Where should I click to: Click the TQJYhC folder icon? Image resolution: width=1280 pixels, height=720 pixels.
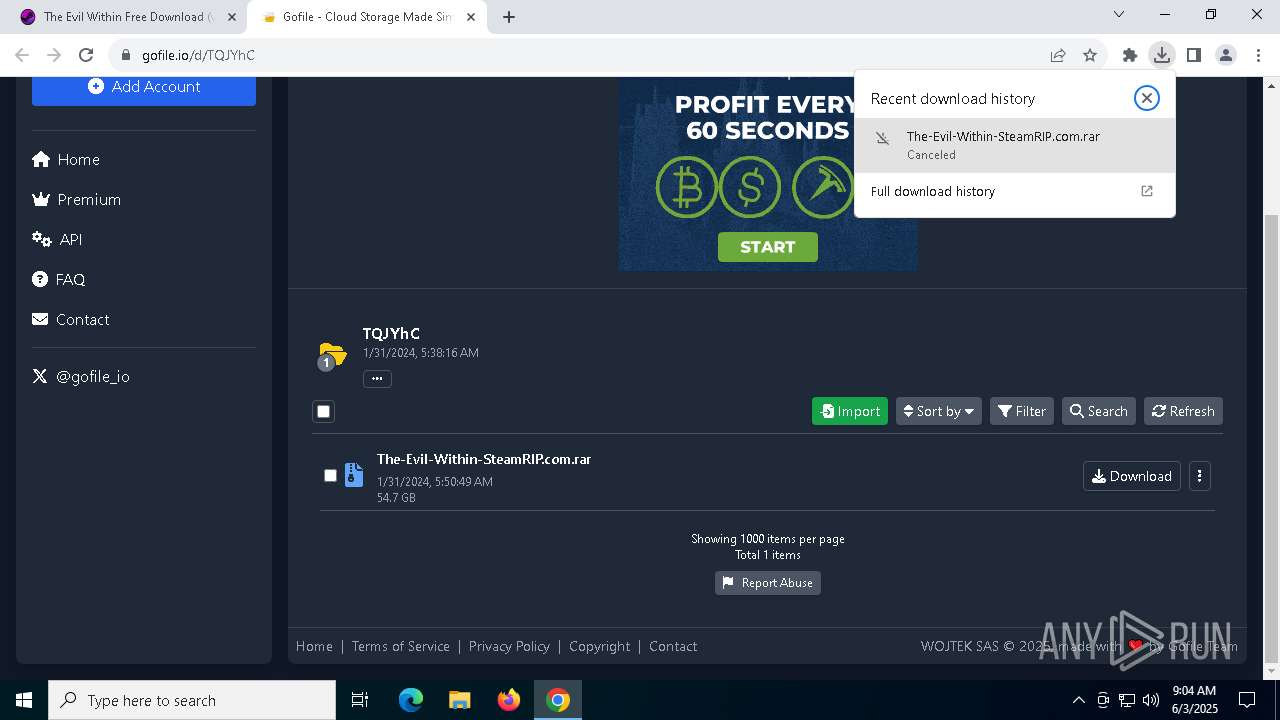click(x=331, y=354)
